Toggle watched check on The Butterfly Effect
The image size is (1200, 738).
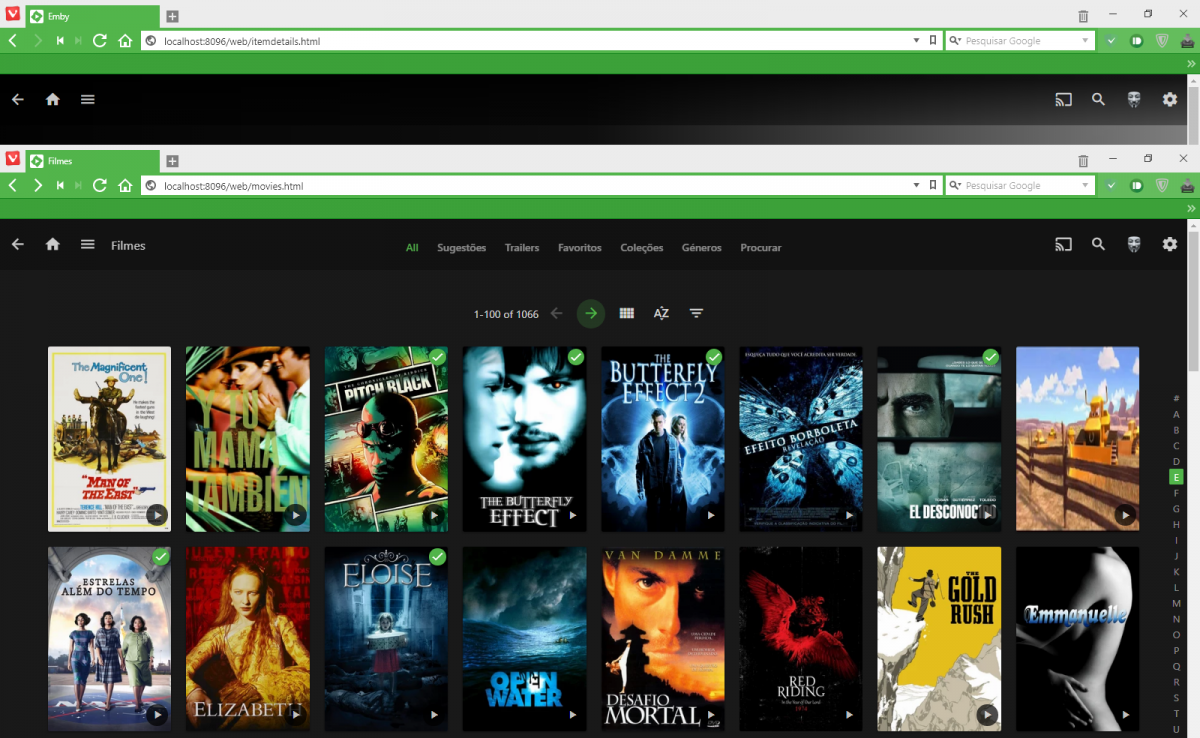[x=575, y=357]
